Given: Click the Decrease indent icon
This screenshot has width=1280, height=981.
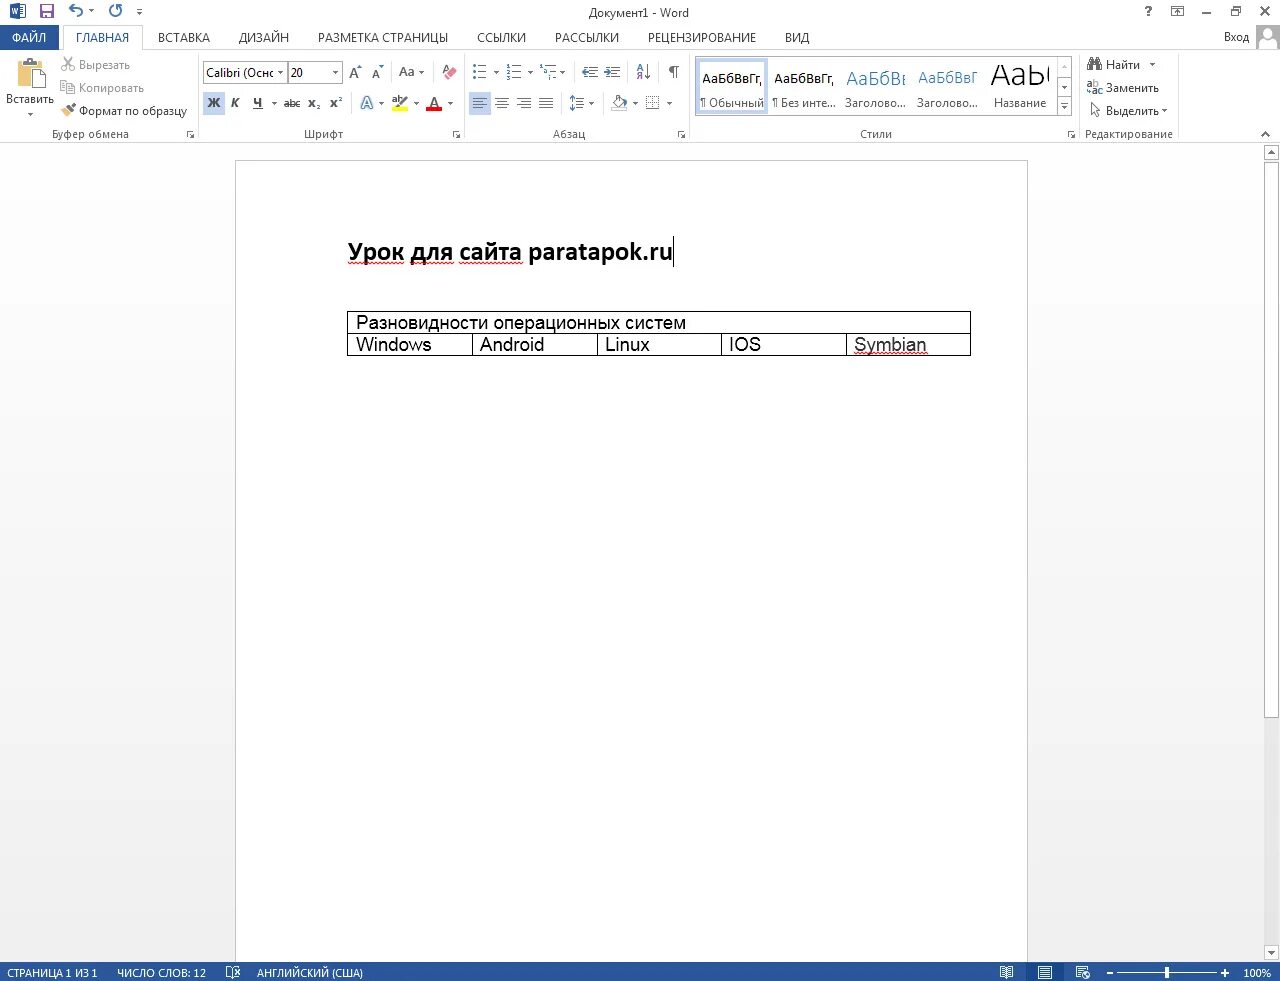Looking at the screenshot, I should pos(590,73).
